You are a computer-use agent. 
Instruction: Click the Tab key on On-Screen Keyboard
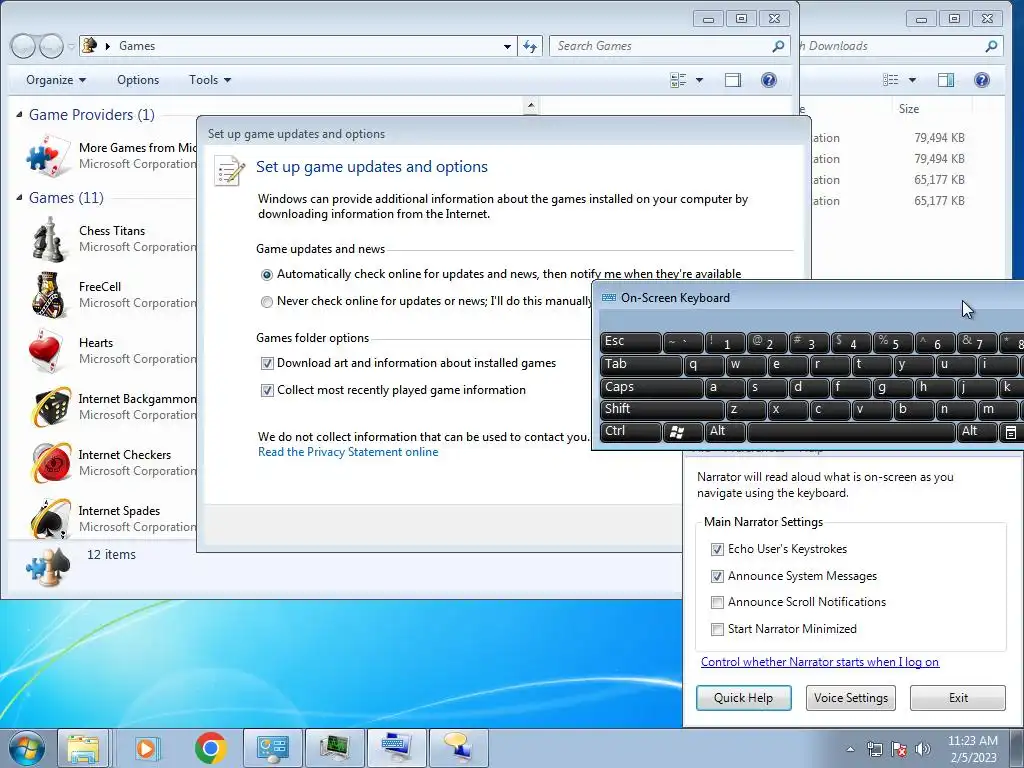tap(640, 364)
